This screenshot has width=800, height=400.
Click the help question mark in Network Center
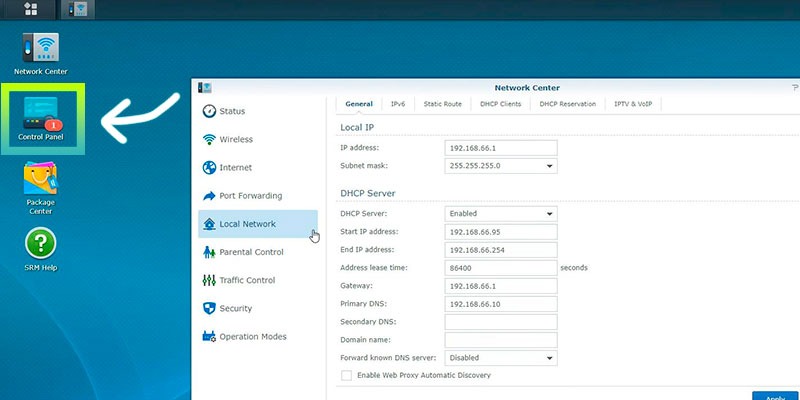795,88
